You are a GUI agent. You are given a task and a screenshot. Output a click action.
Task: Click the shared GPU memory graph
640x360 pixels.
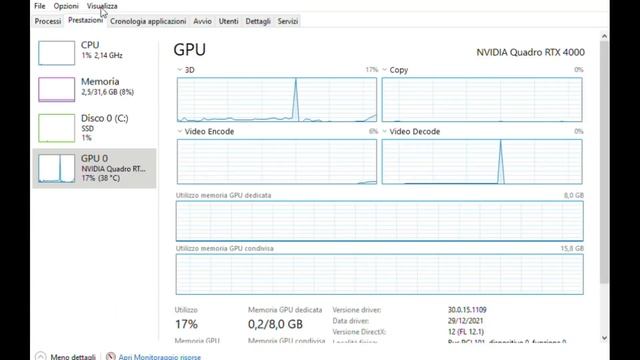380,274
